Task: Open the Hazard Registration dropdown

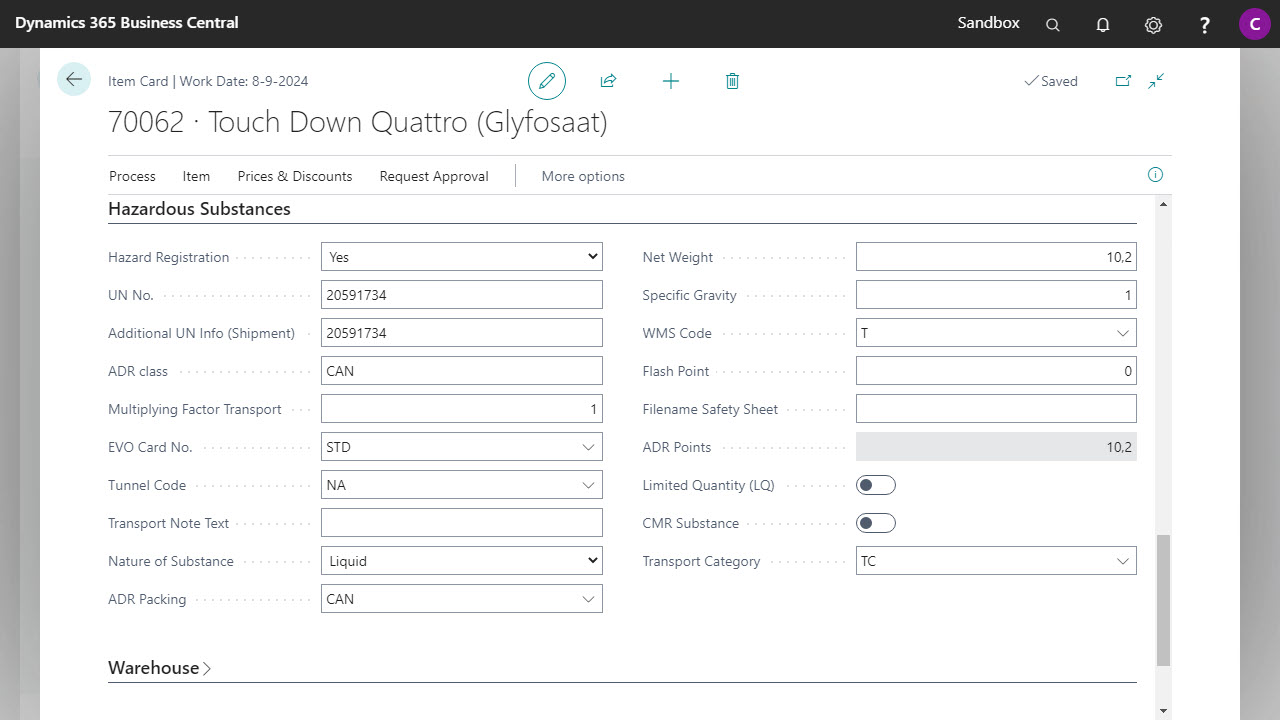Action: coord(461,257)
